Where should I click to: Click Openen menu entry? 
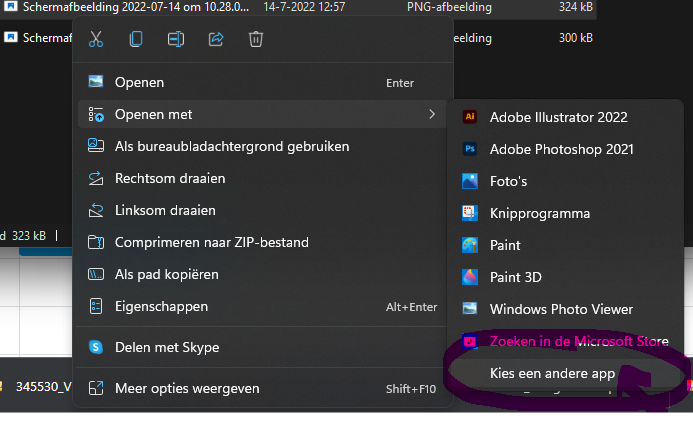[139, 82]
